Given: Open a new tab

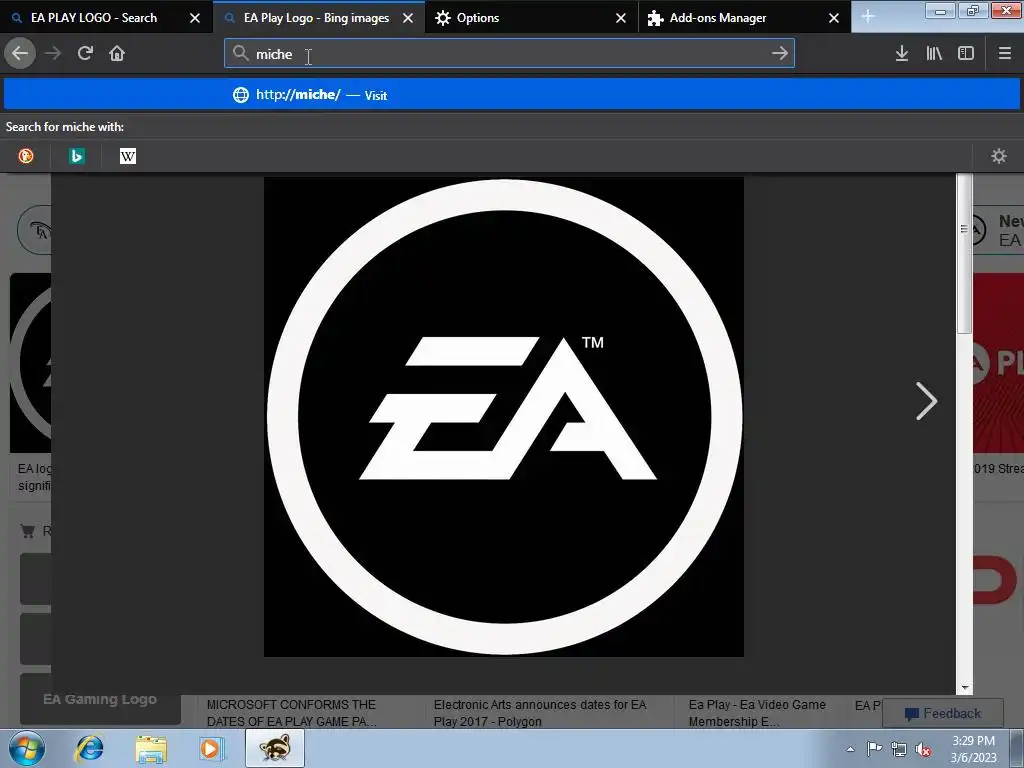Looking at the screenshot, I should click(868, 16).
